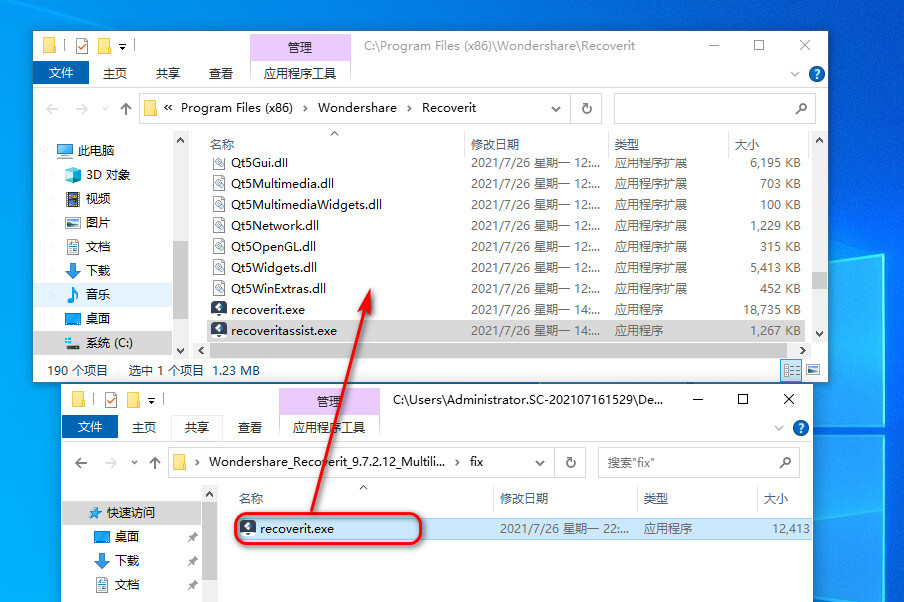Click the refresh button in the Recoverit window

(x=586, y=108)
